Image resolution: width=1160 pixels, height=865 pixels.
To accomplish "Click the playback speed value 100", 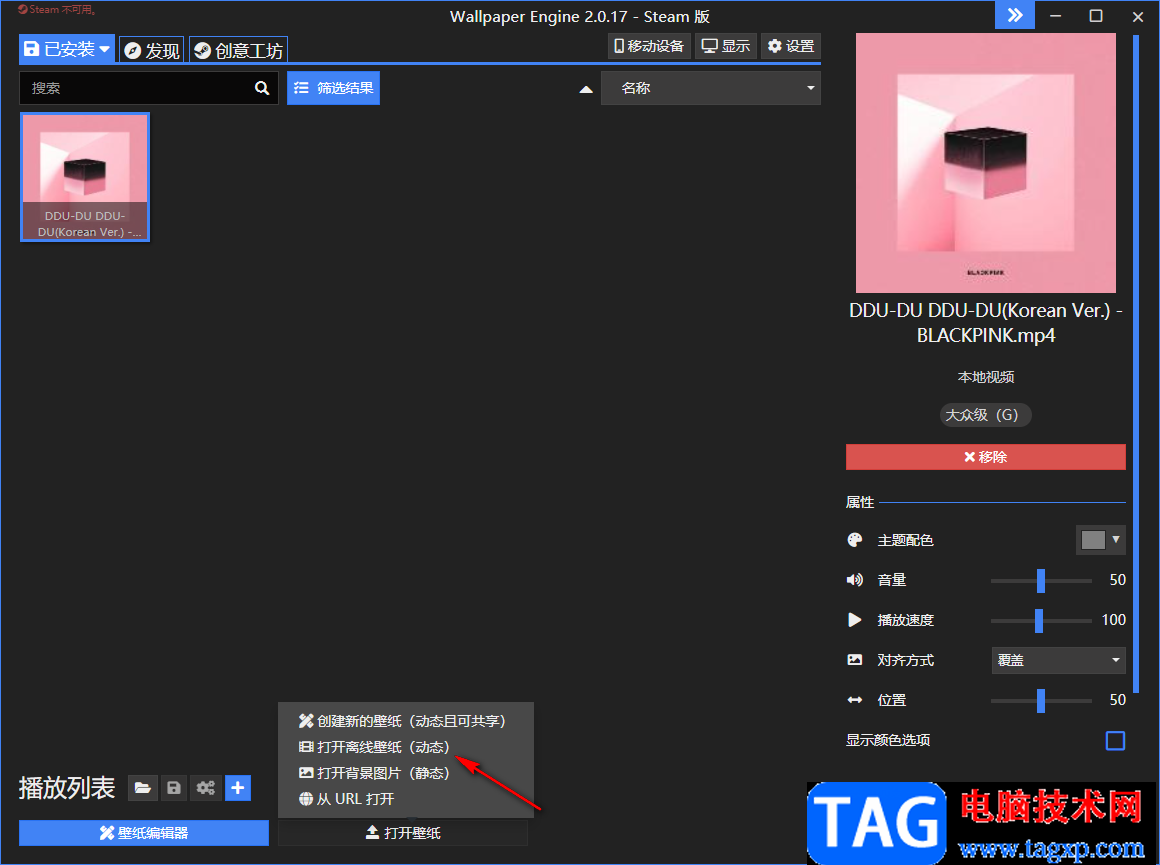I will (1113, 620).
